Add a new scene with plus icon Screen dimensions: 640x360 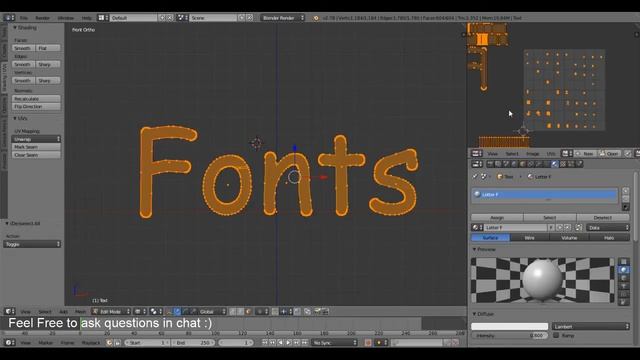242,18
